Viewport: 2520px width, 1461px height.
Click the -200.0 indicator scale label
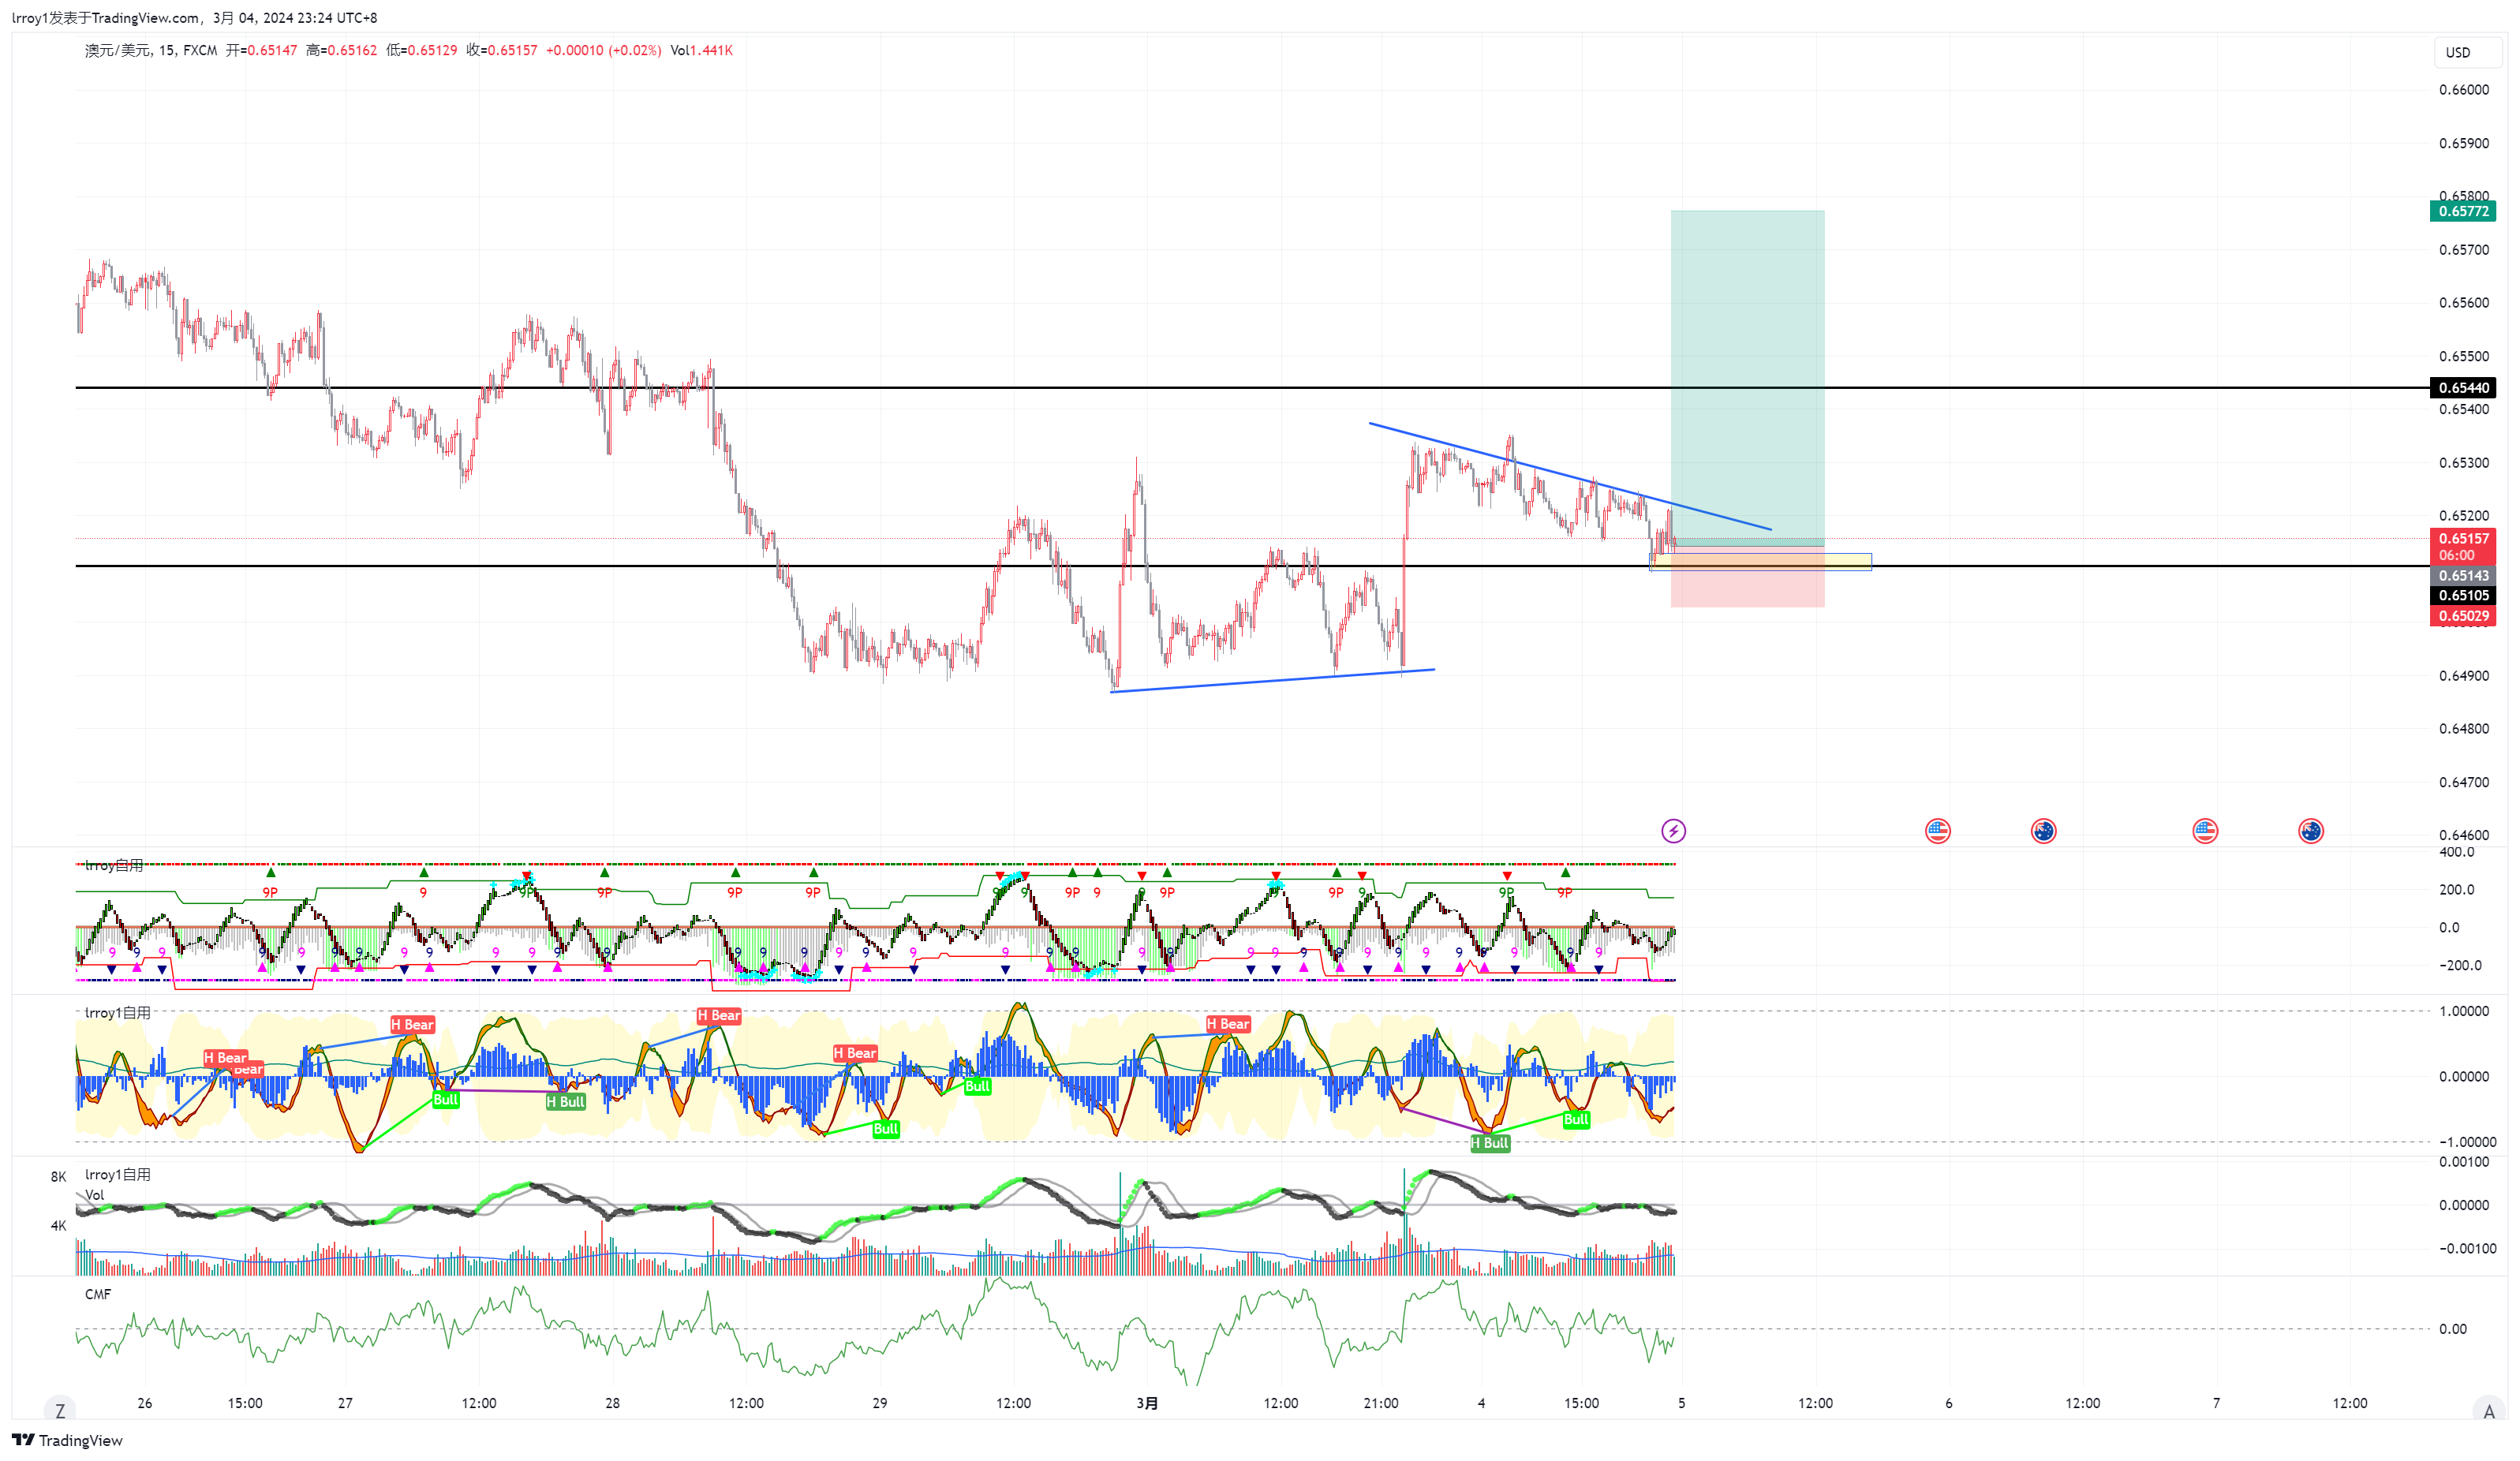2460,966
